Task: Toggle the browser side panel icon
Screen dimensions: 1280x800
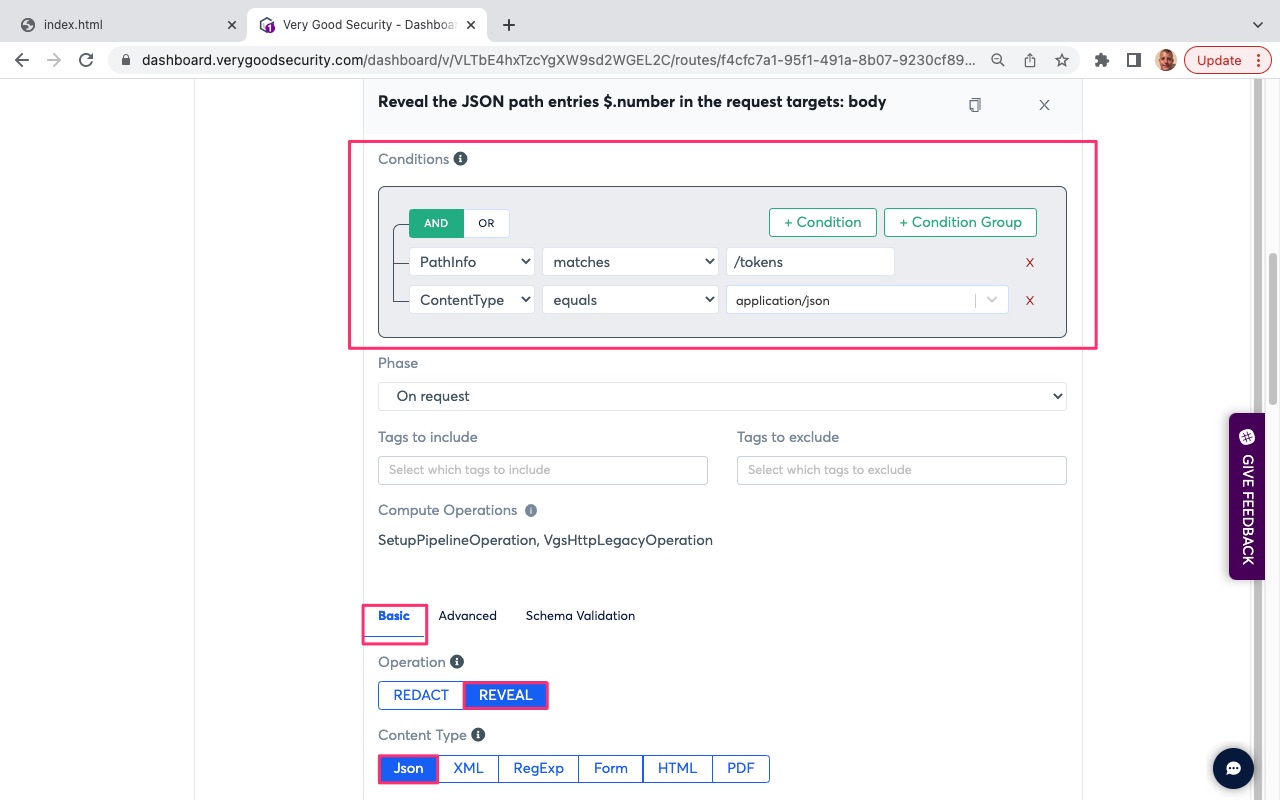Action: pyautogui.click(x=1133, y=60)
